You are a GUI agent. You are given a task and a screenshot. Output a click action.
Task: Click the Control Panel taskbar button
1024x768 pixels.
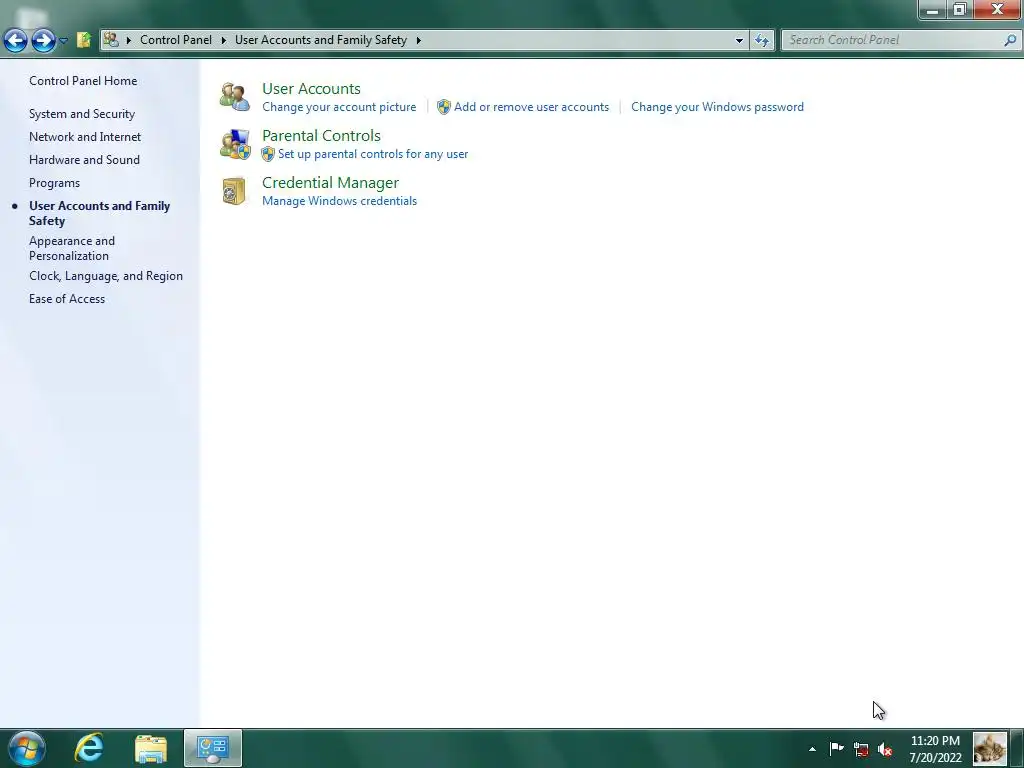click(x=213, y=748)
